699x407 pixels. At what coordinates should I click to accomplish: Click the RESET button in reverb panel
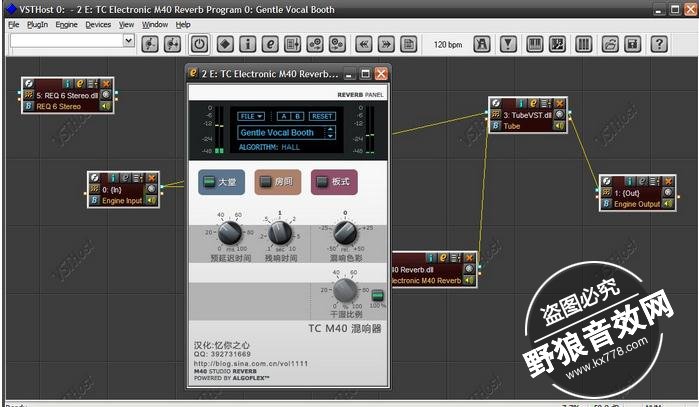click(322, 116)
